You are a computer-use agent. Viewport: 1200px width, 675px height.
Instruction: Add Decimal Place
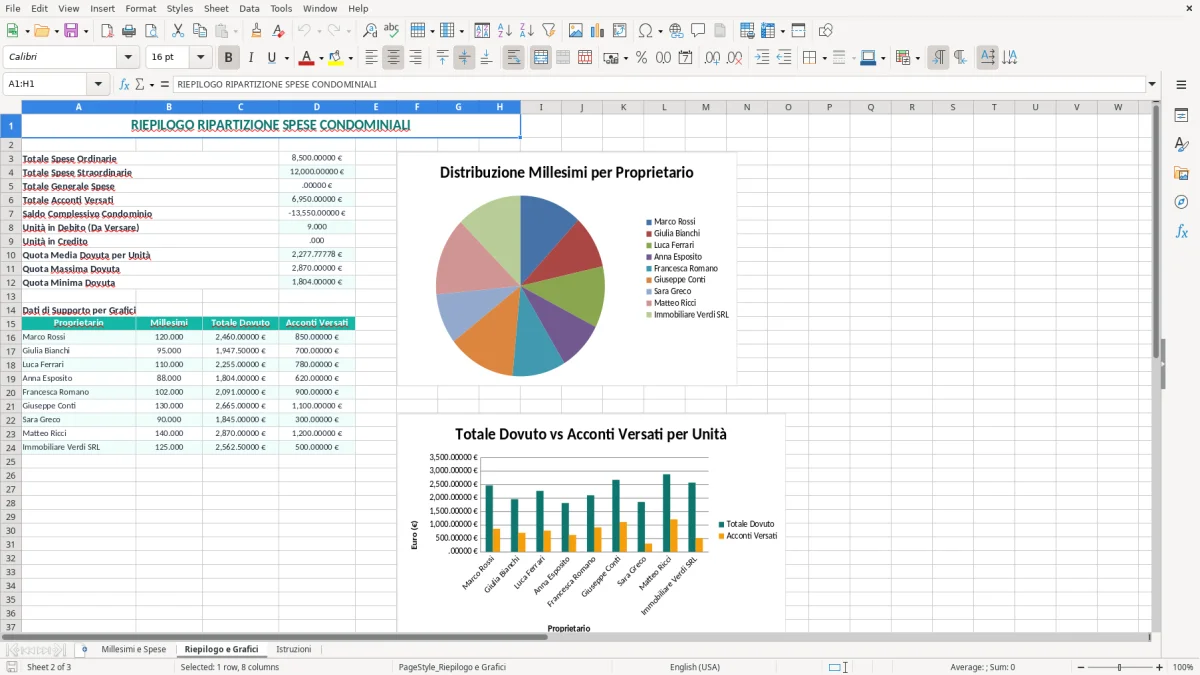(x=712, y=58)
